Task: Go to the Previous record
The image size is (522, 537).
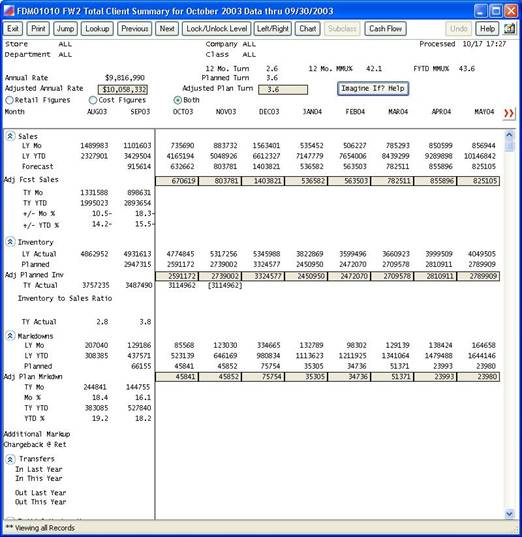Action: [x=135, y=29]
